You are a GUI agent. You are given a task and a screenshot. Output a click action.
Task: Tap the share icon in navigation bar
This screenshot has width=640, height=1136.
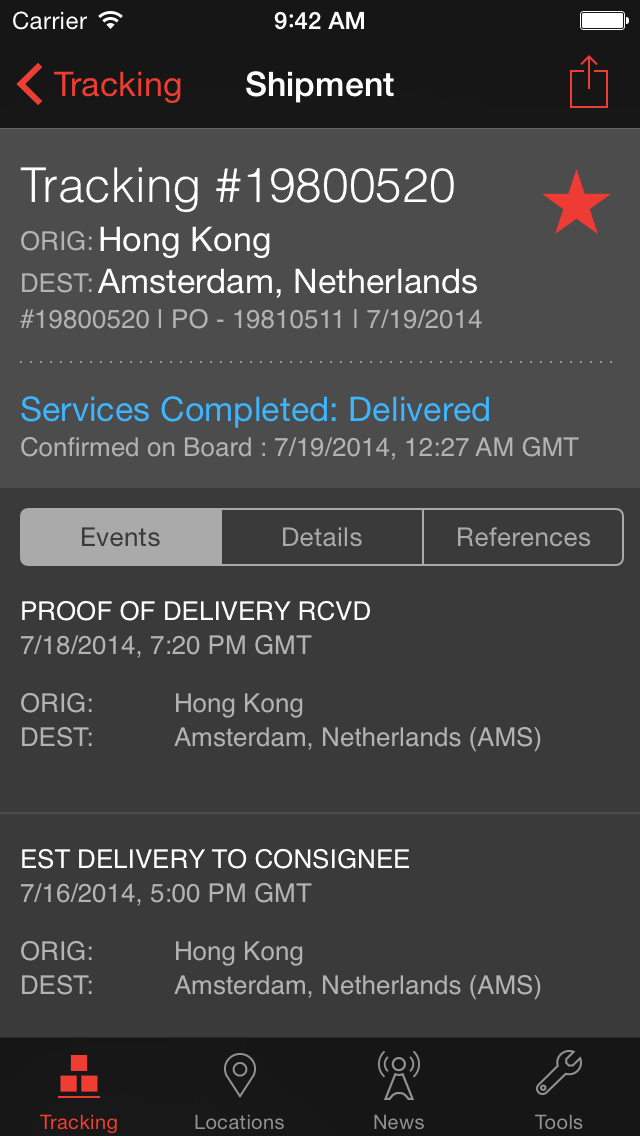[x=589, y=83]
